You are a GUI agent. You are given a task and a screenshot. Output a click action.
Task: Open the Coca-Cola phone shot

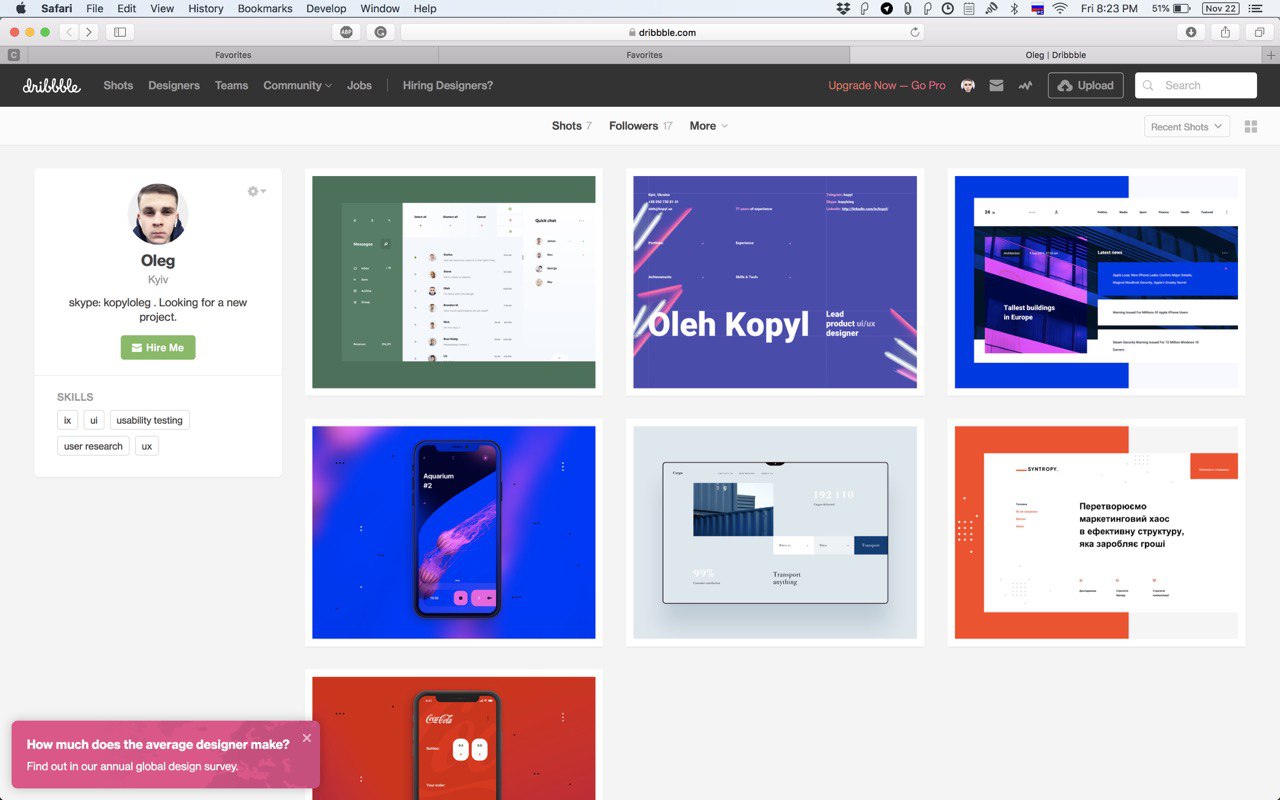click(454, 738)
